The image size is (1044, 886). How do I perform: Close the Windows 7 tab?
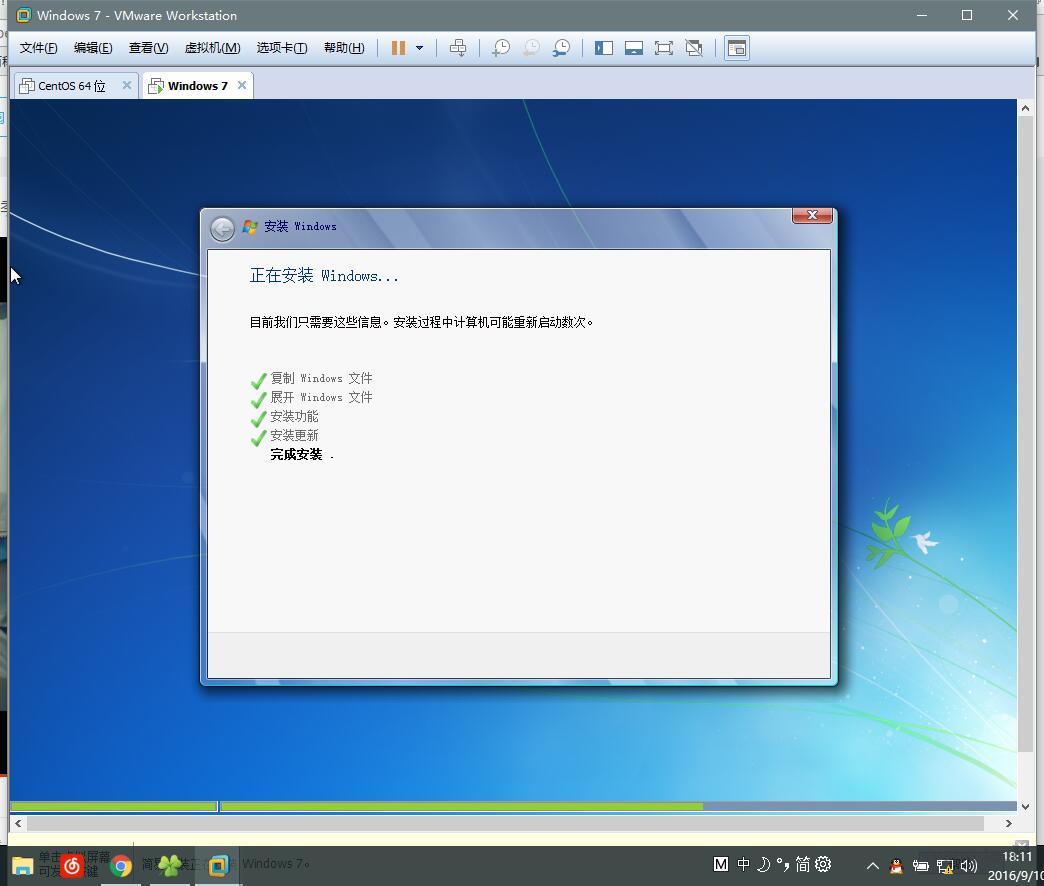coord(242,85)
